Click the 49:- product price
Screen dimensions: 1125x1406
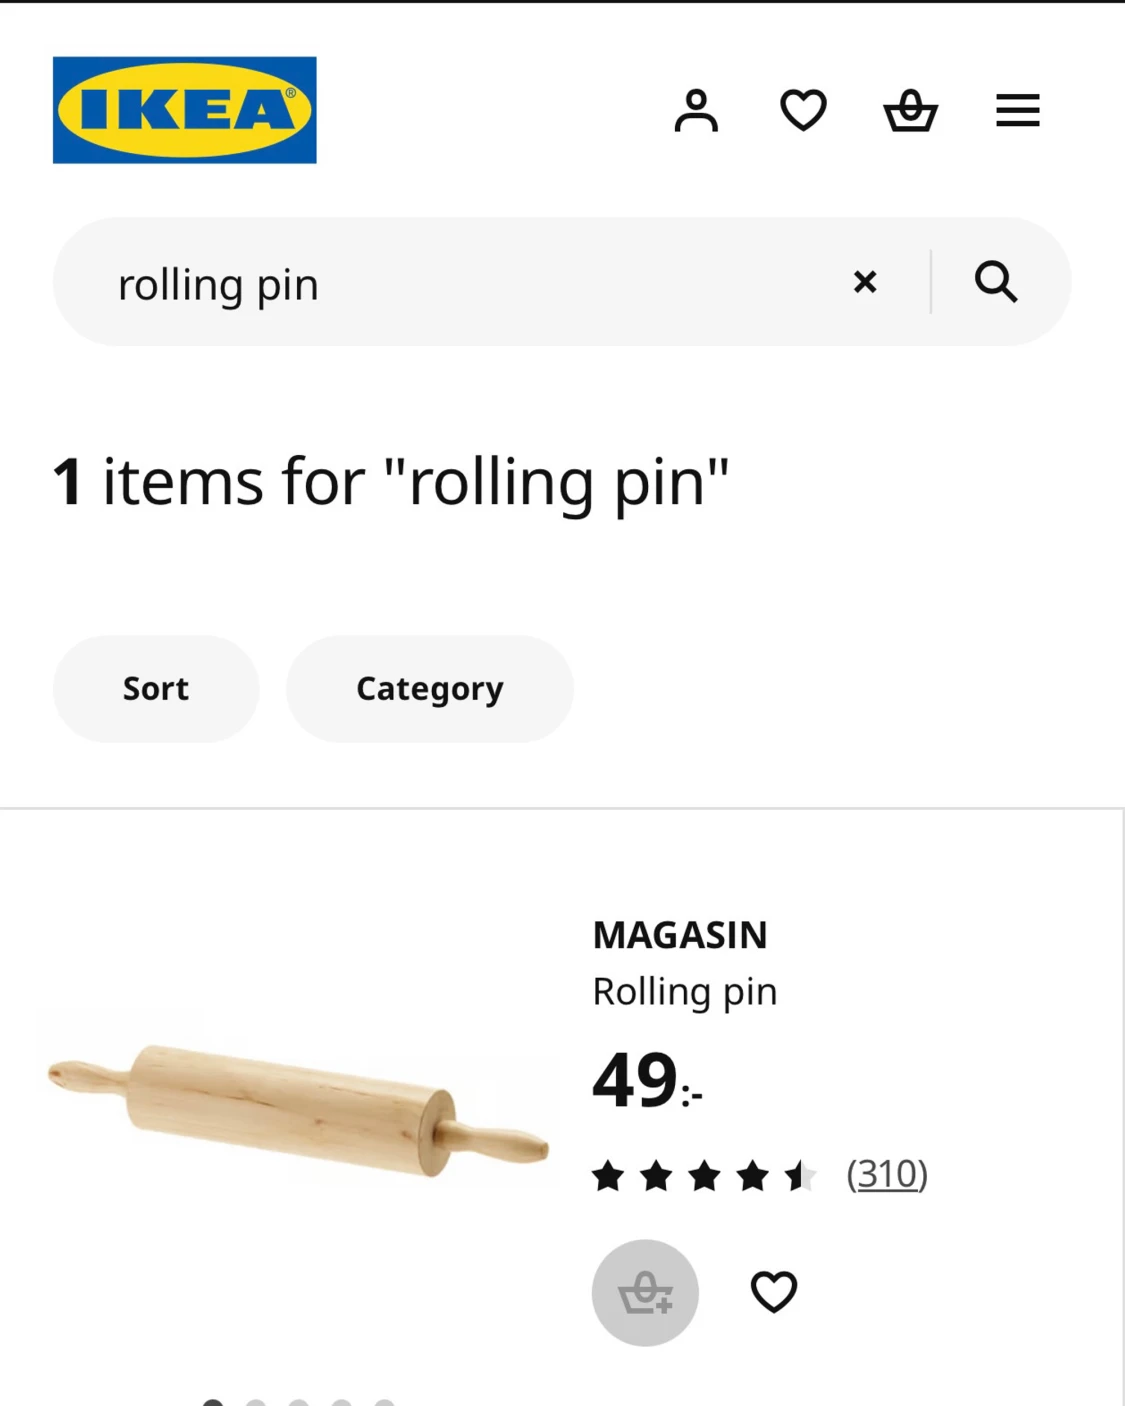tap(646, 1081)
